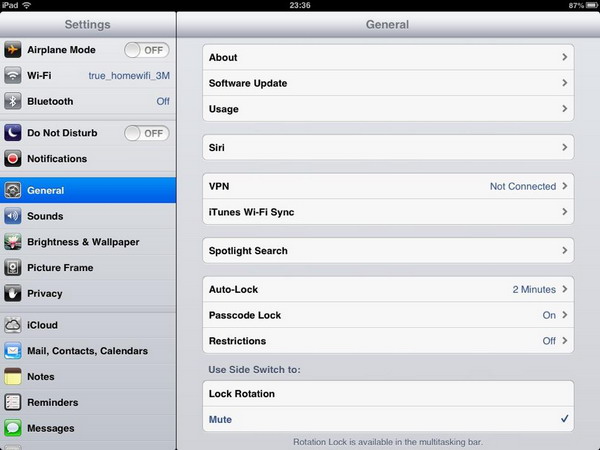Open the Spotlight Search chevron
The image size is (600, 450).
[564, 250]
